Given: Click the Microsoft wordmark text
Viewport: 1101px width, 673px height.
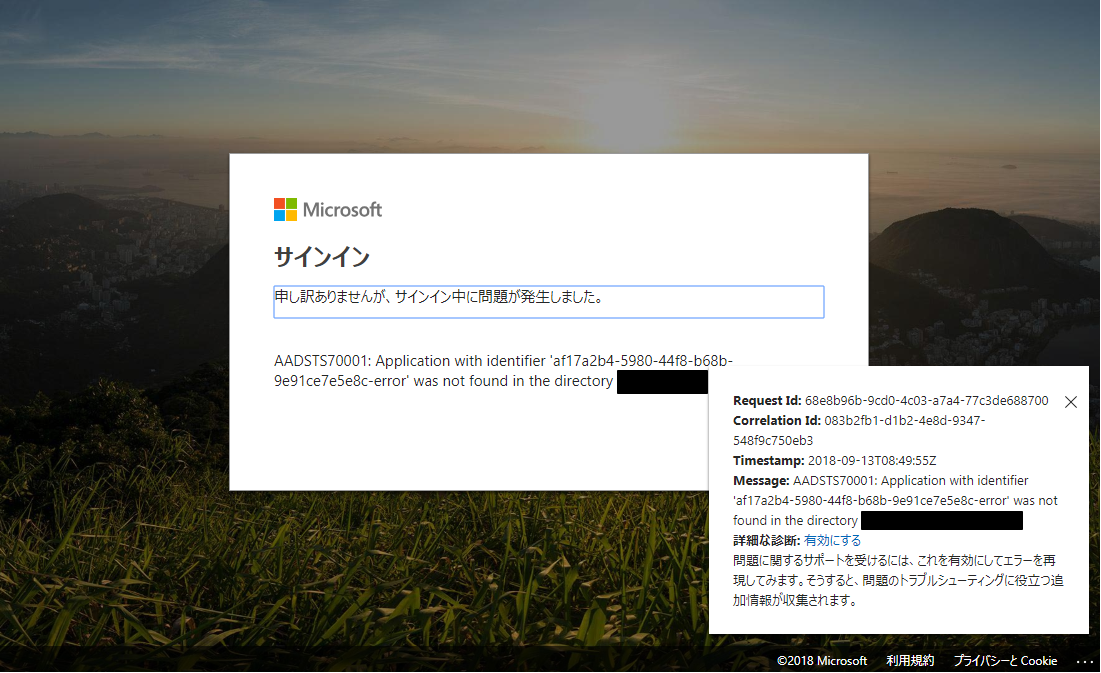Looking at the screenshot, I should click(x=345, y=210).
